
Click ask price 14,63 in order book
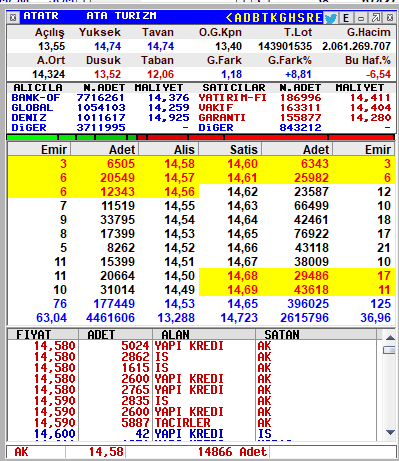[x=243, y=206]
